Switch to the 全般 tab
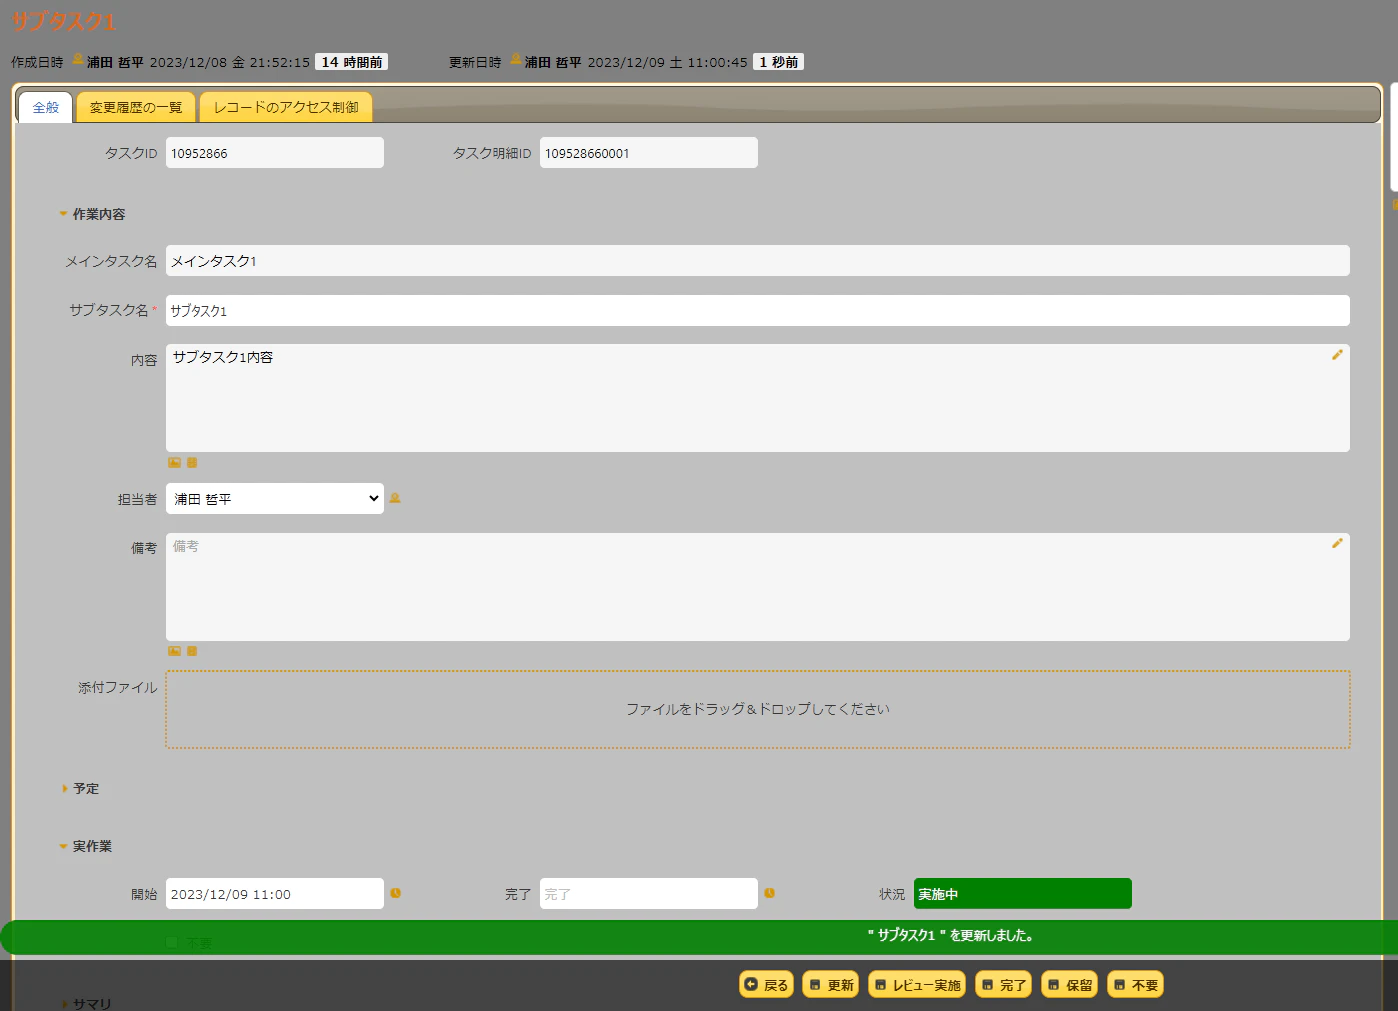The width and height of the screenshot is (1398, 1011). coord(46,108)
